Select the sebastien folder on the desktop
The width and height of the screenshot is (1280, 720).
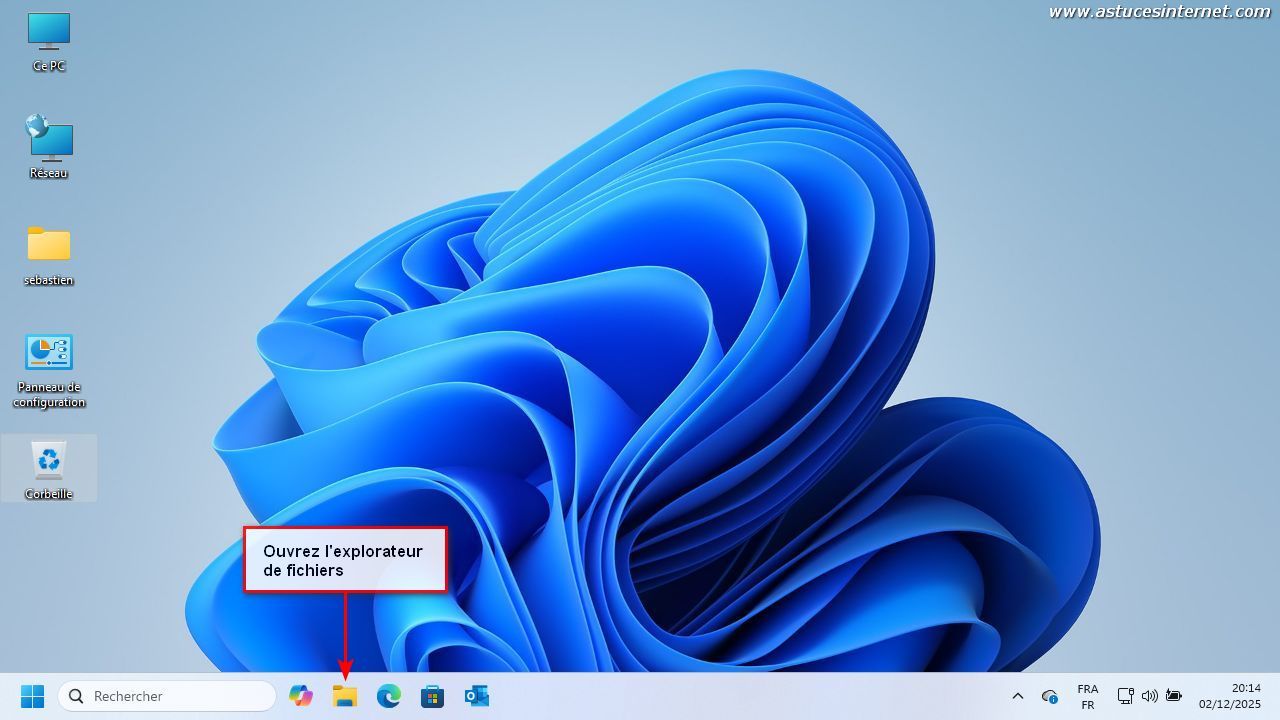coord(48,254)
